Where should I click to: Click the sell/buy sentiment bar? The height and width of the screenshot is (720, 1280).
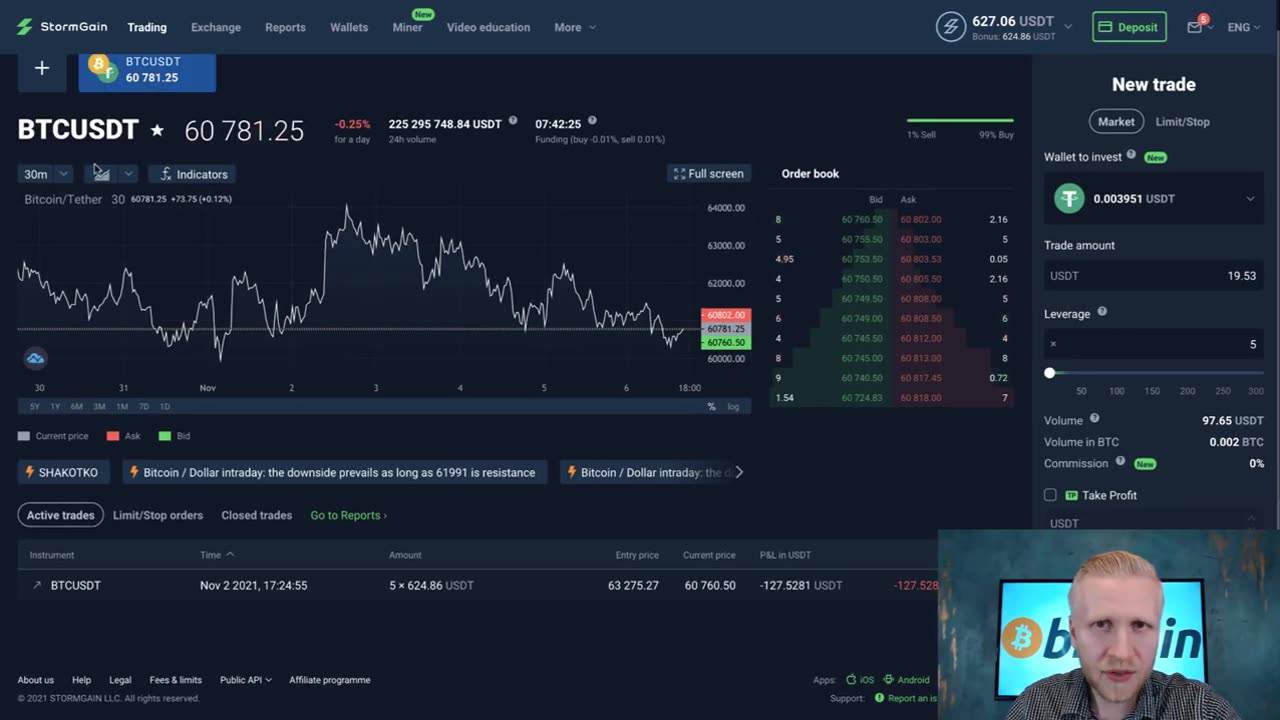click(x=960, y=121)
